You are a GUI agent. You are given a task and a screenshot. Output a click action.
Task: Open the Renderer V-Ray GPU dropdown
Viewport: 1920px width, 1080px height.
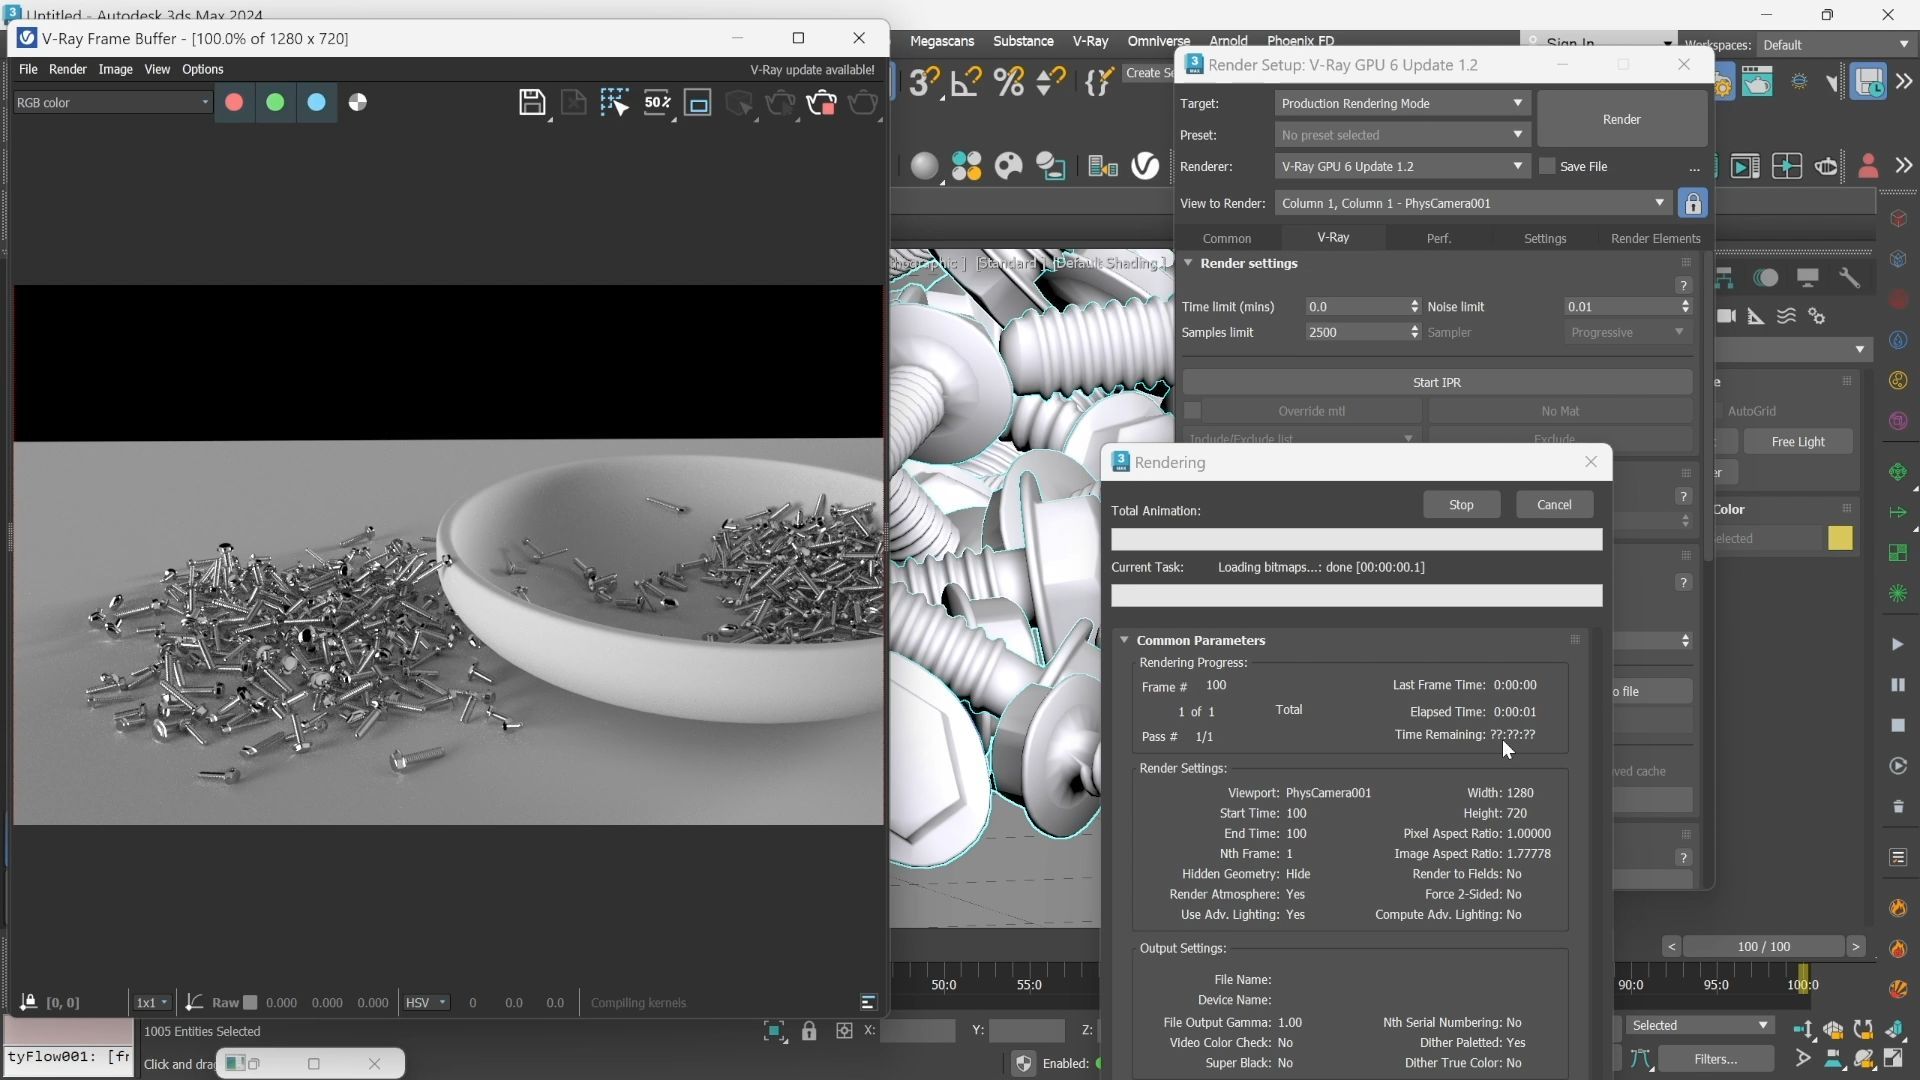1401,166
